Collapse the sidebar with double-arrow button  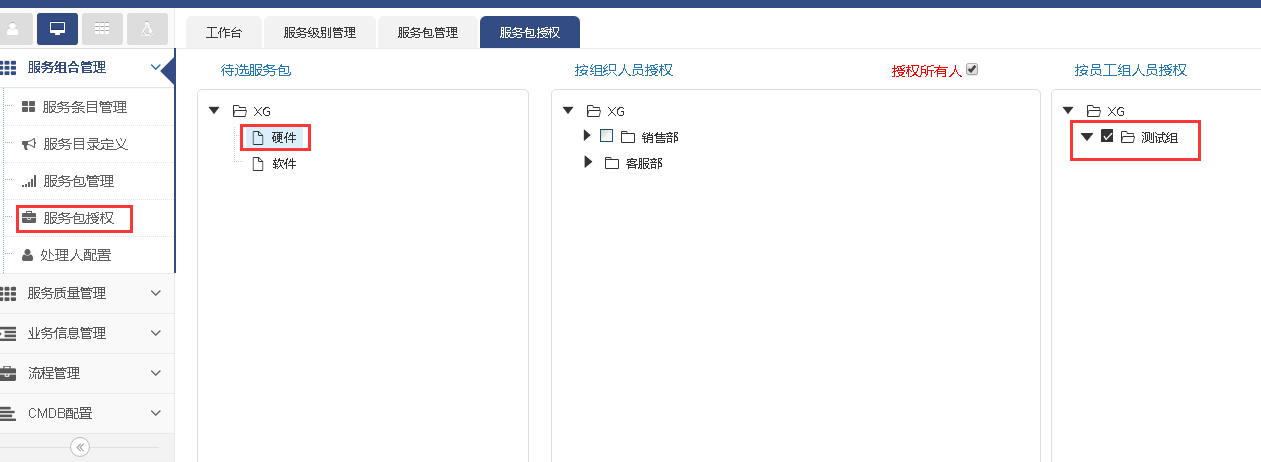(81, 447)
